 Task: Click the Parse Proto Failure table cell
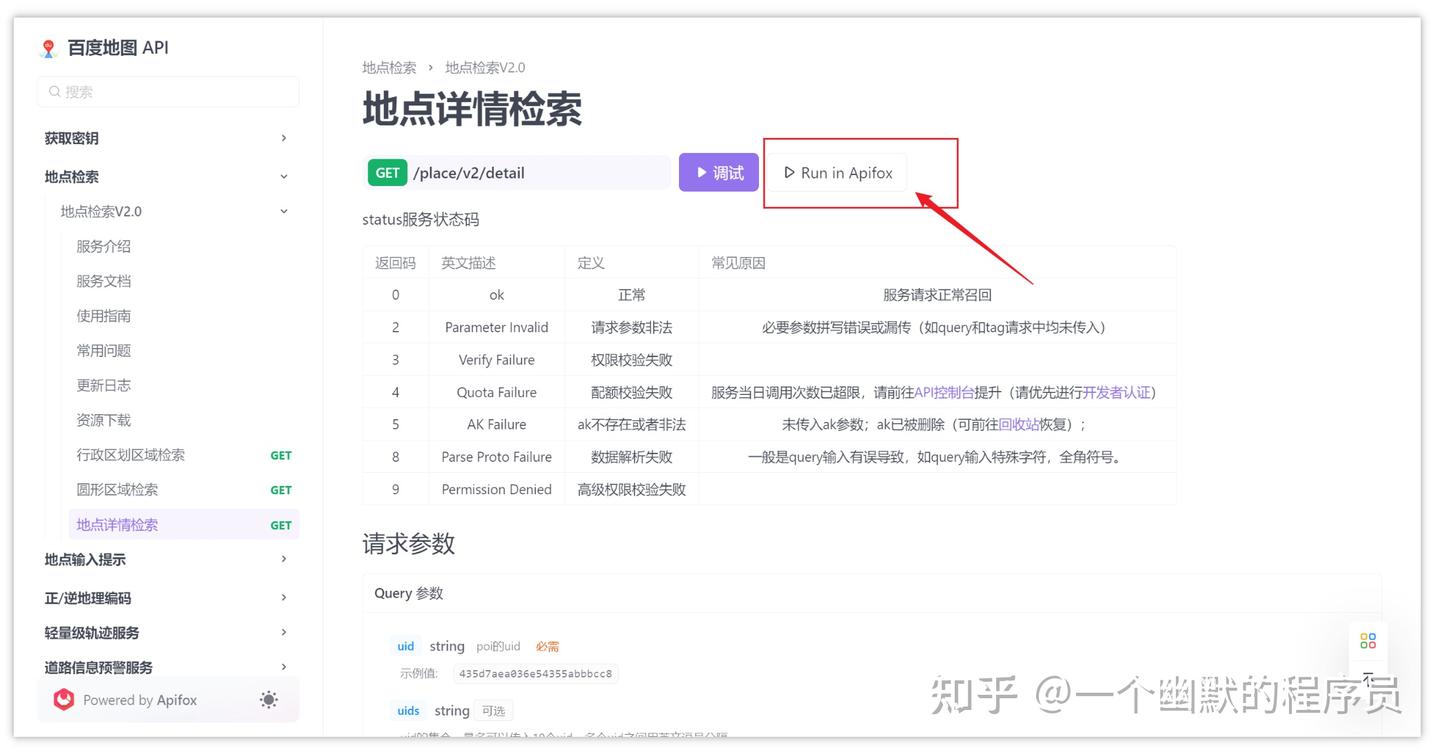pos(497,457)
